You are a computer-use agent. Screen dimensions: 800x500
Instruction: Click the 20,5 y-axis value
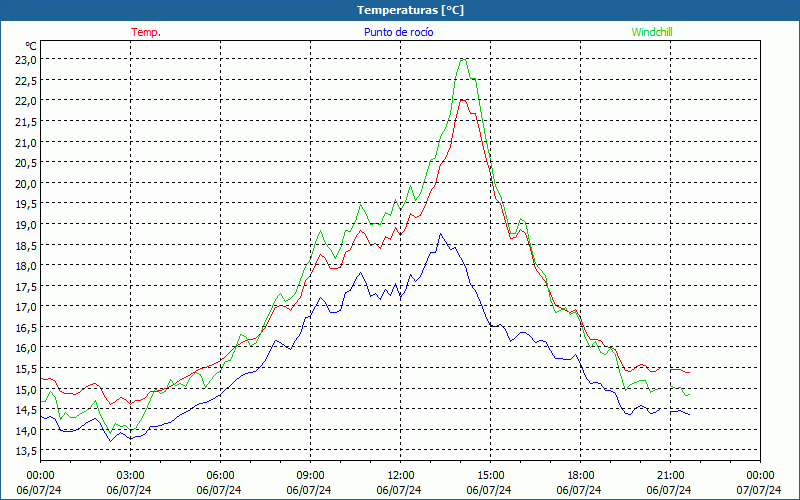[26, 163]
